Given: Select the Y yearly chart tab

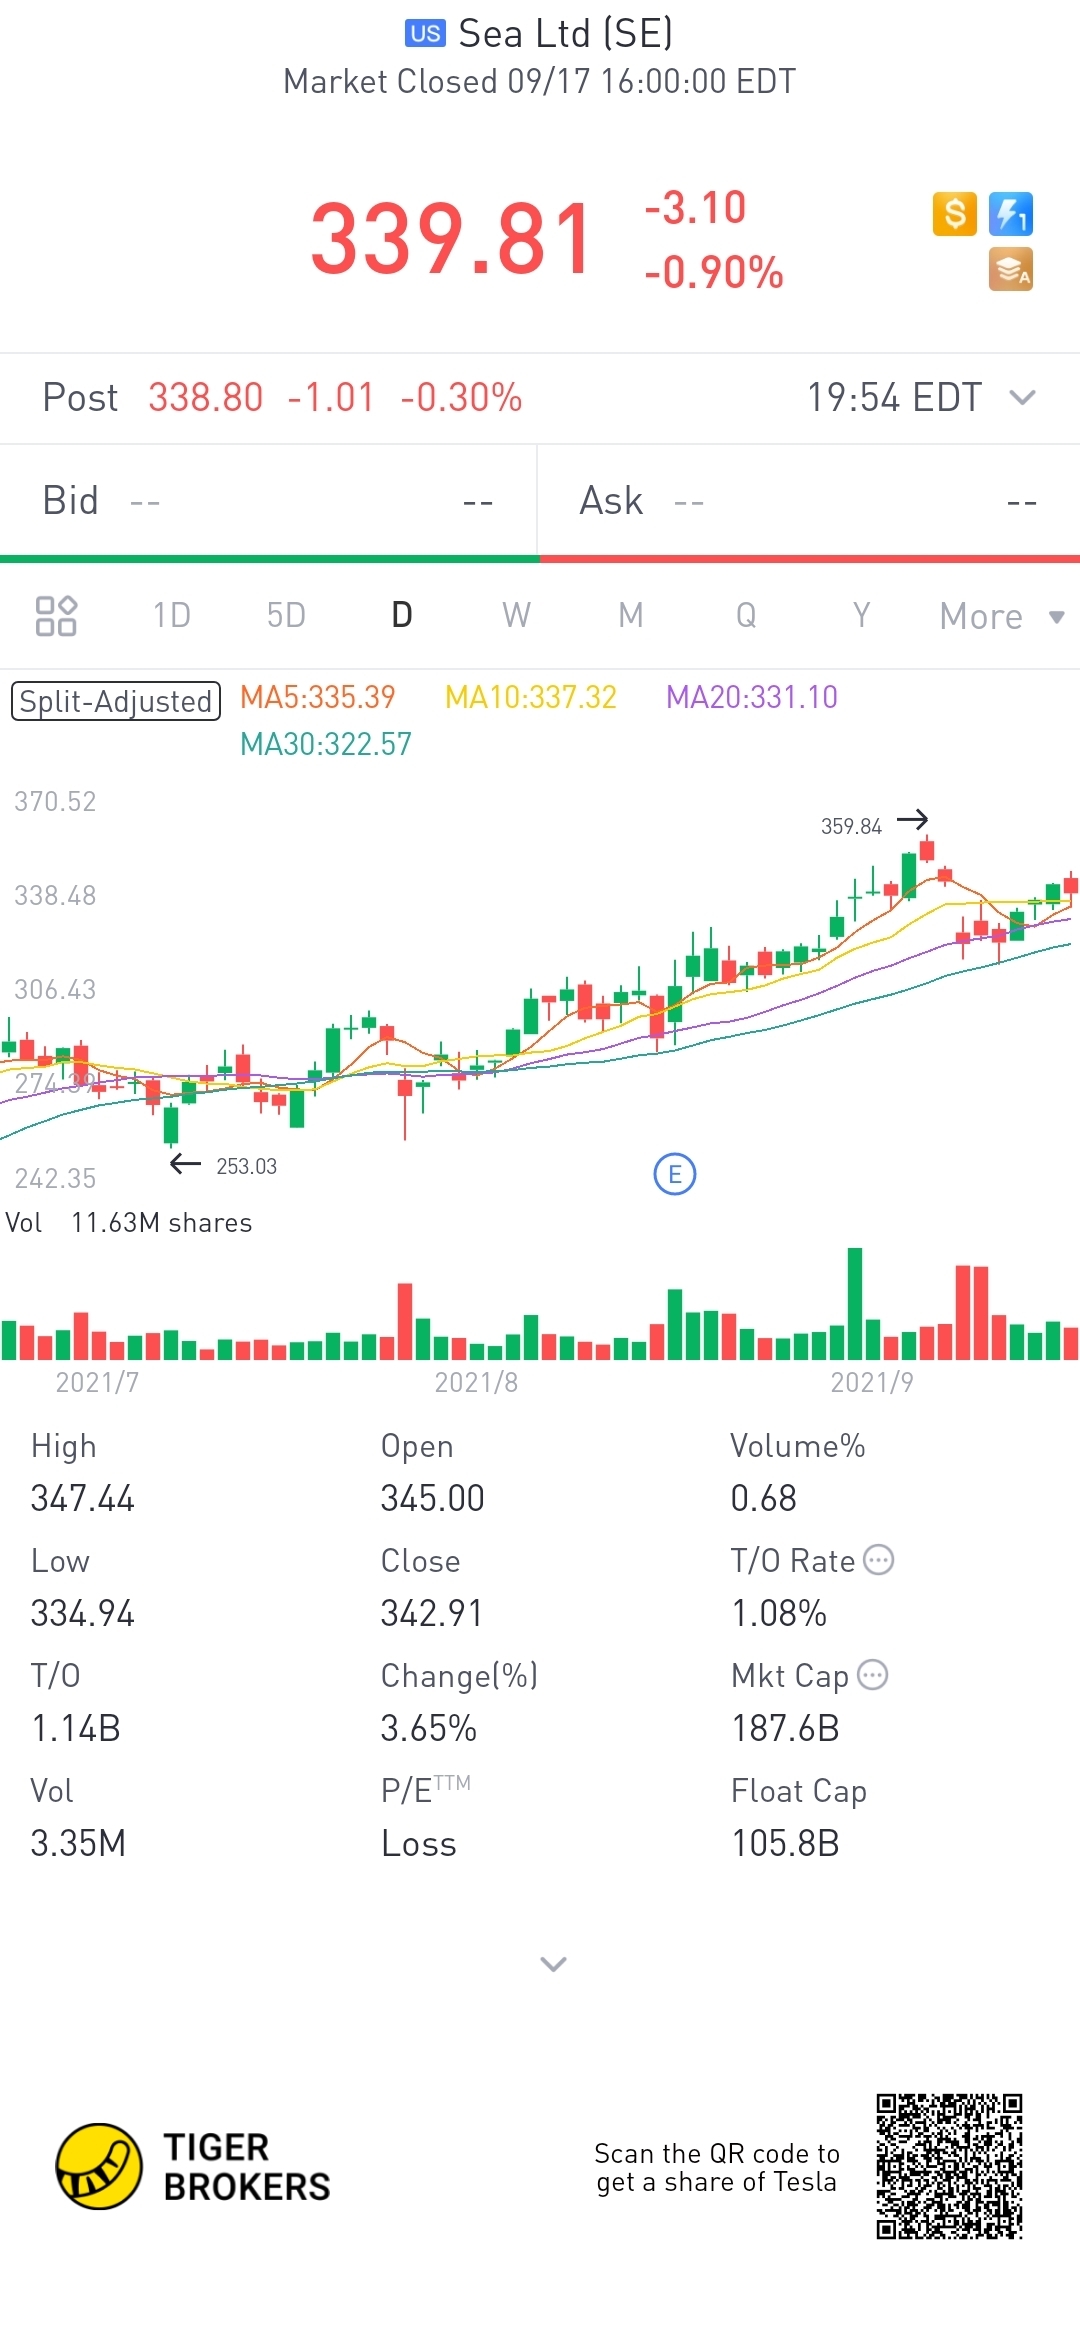Looking at the screenshot, I should [861, 615].
